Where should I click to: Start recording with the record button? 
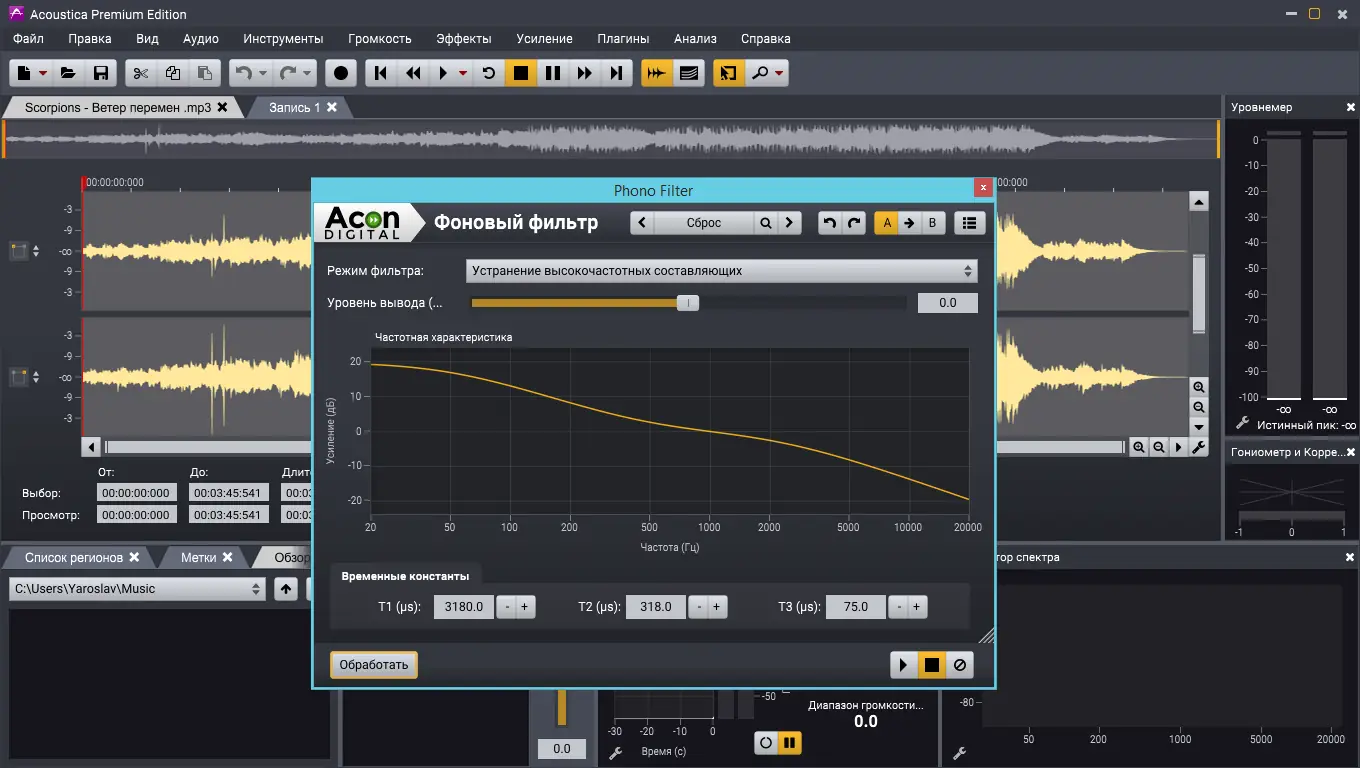341,73
